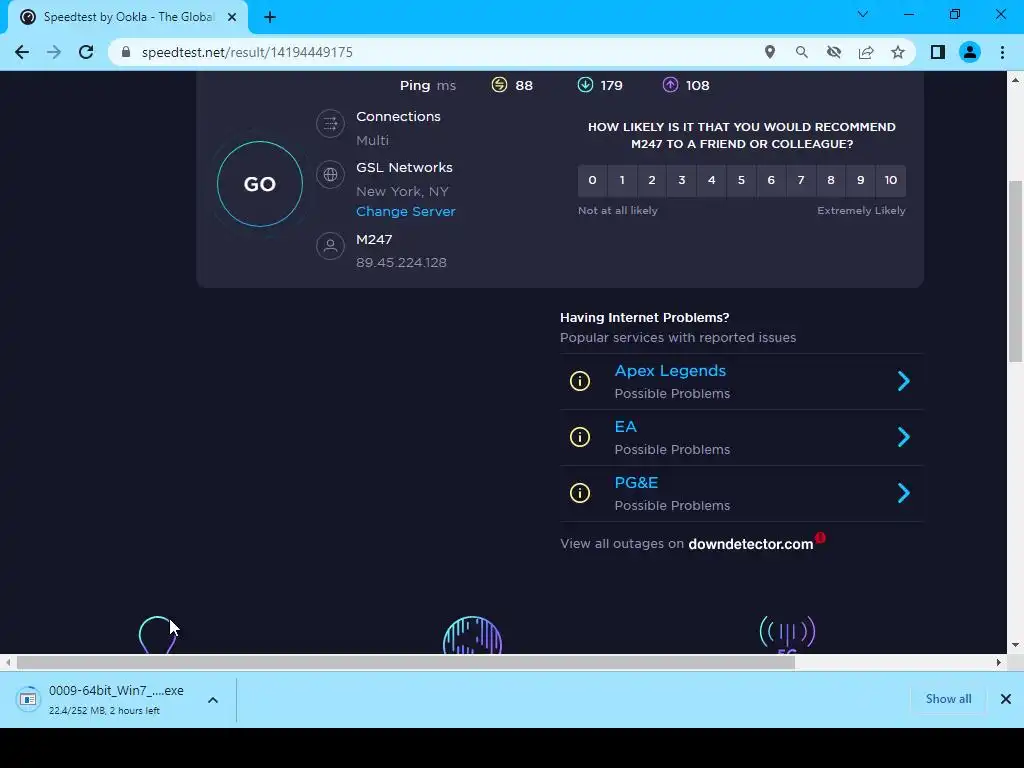
Task: Rate recommendation 1
Action: click(x=622, y=180)
